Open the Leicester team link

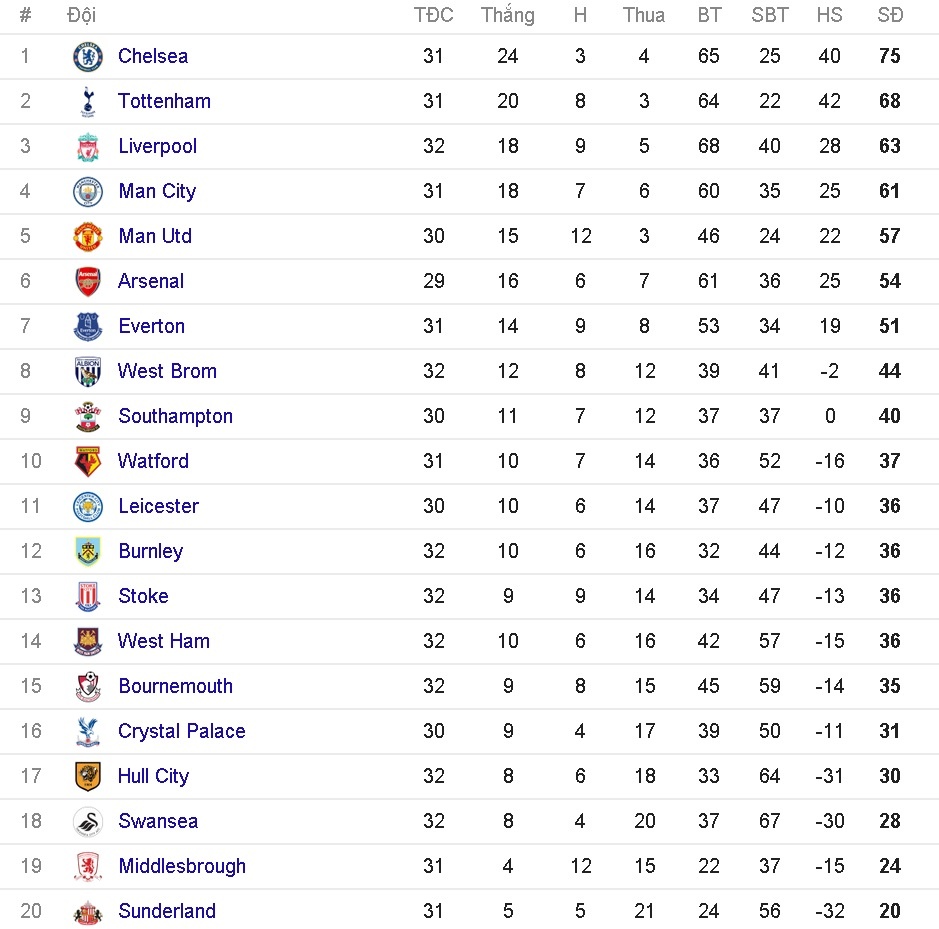pyautogui.click(x=158, y=506)
